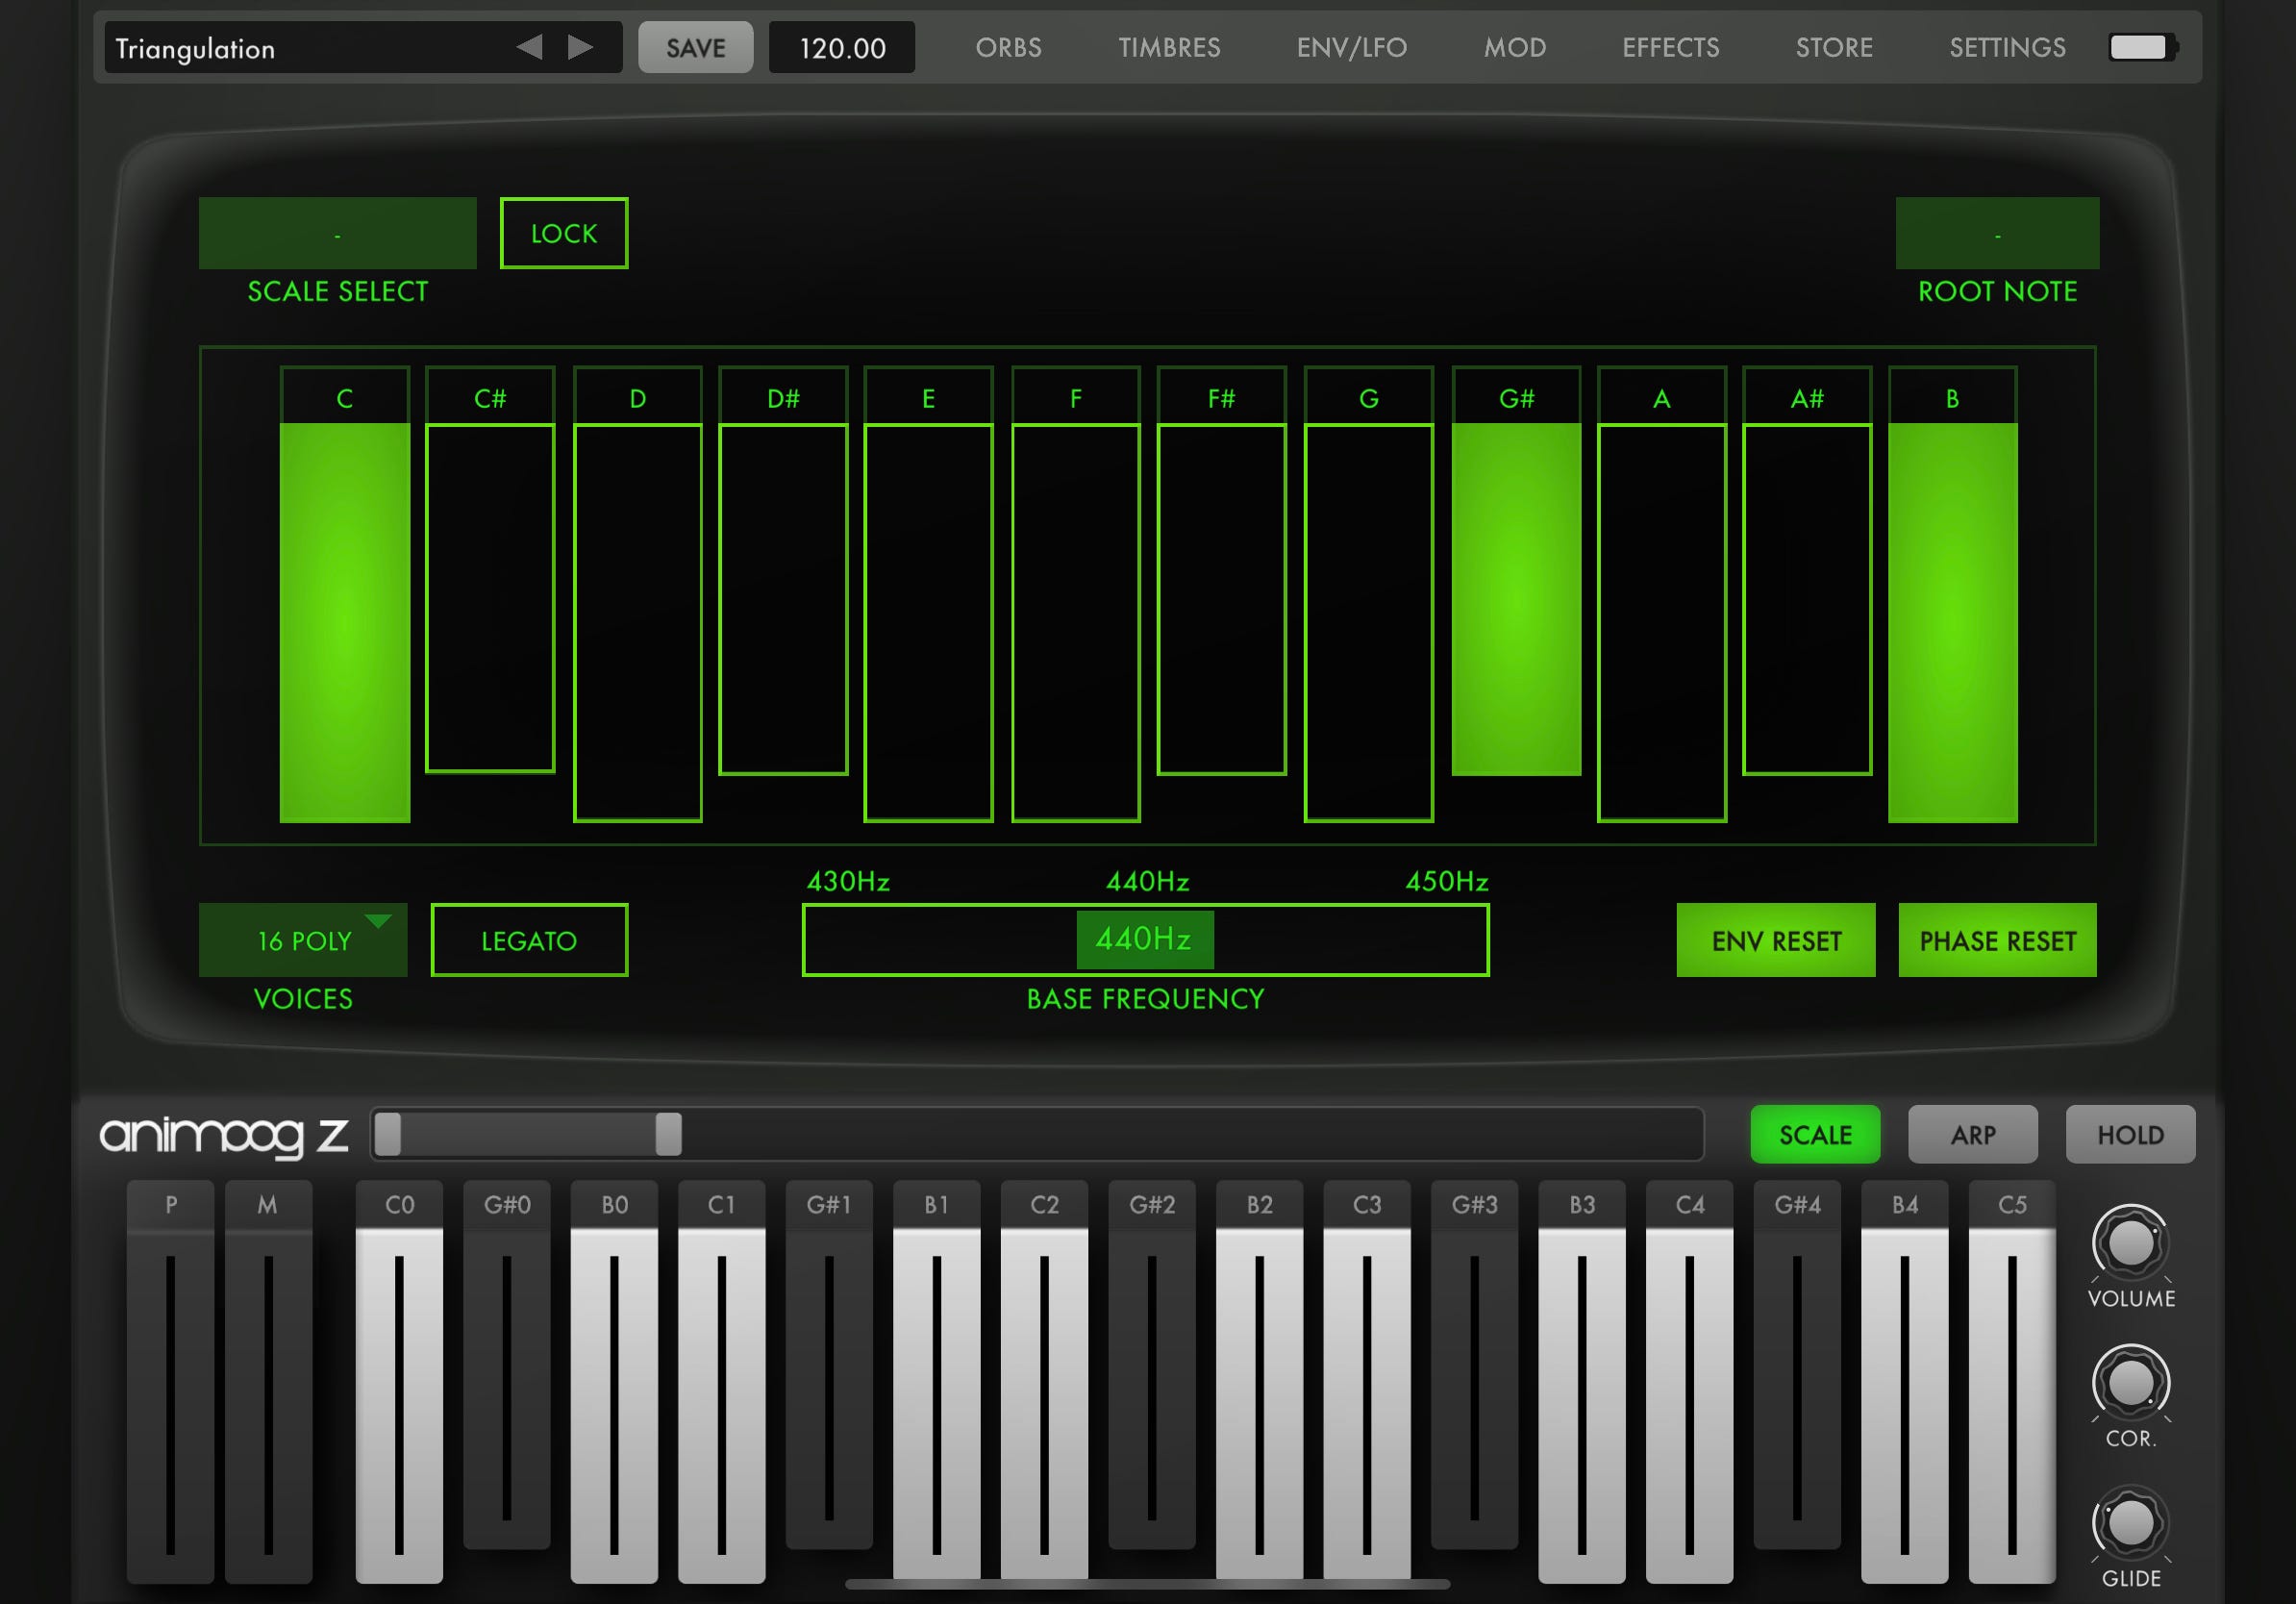Enable the A note in the scale

(x=1662, y=594)
